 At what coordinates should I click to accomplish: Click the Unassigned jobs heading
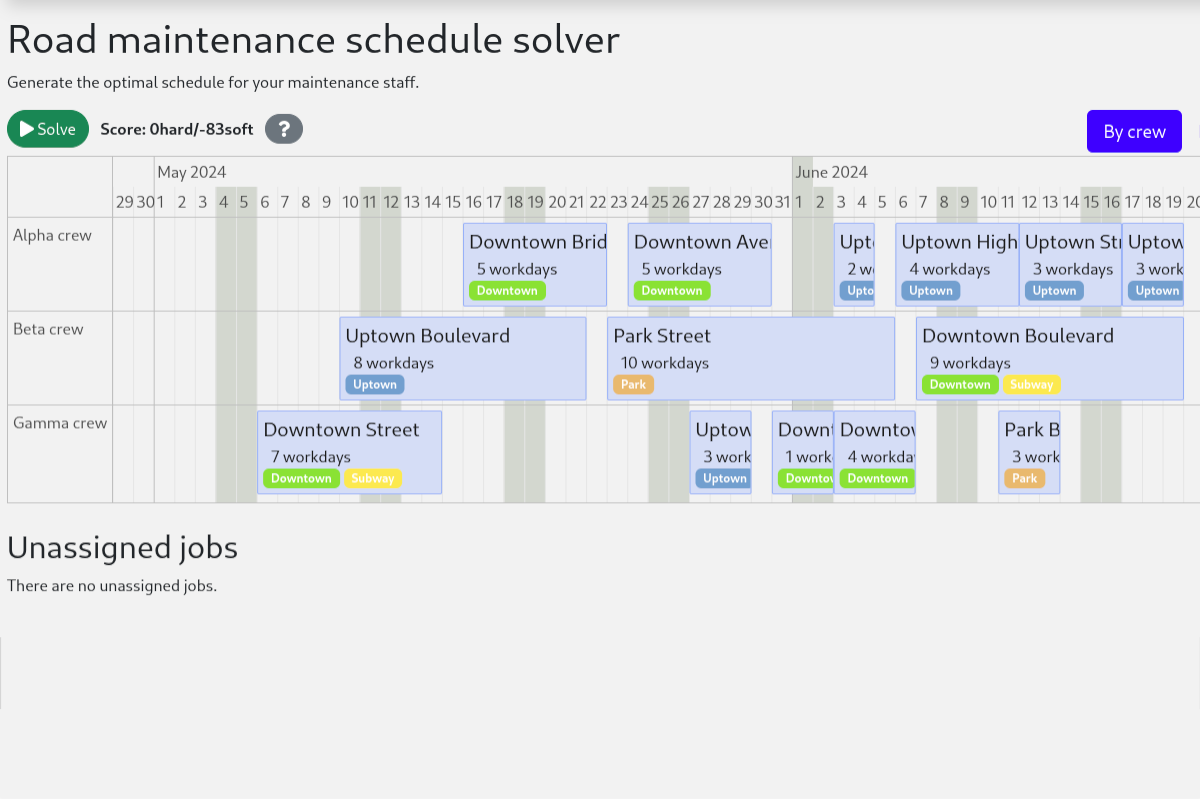point(122,548)
